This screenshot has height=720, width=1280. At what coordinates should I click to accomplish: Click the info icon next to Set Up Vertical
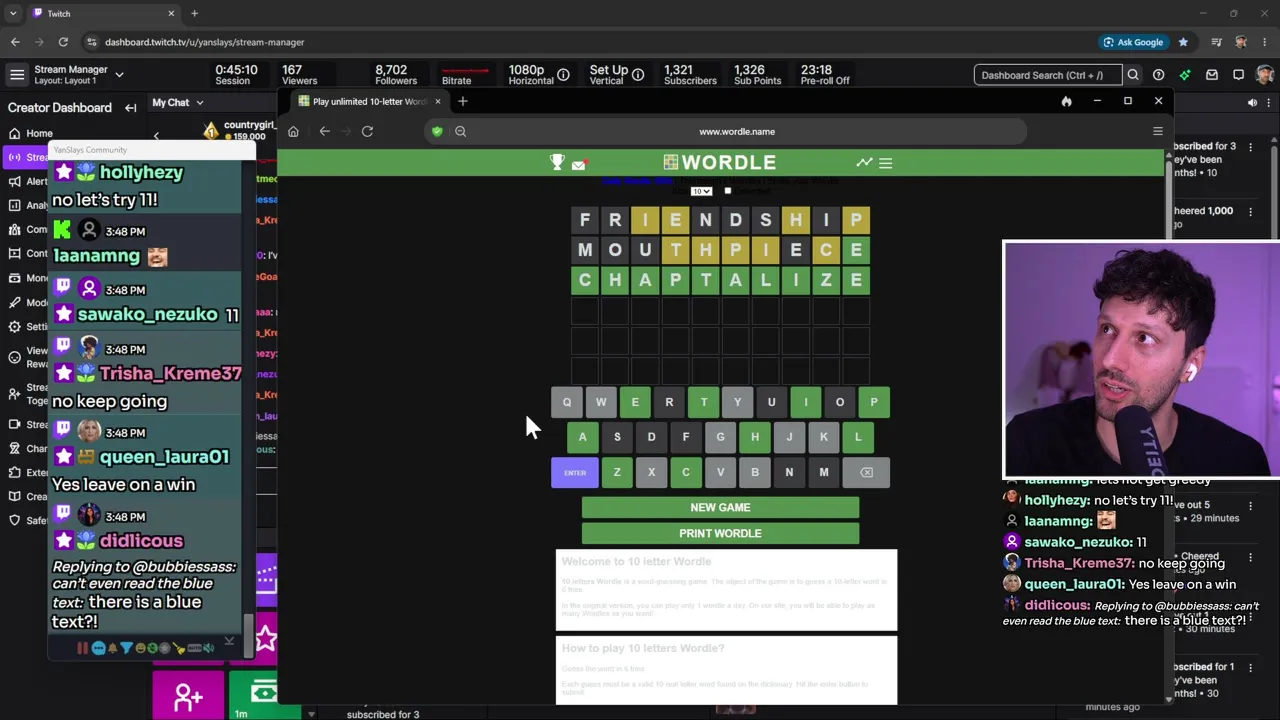[638, 75]
